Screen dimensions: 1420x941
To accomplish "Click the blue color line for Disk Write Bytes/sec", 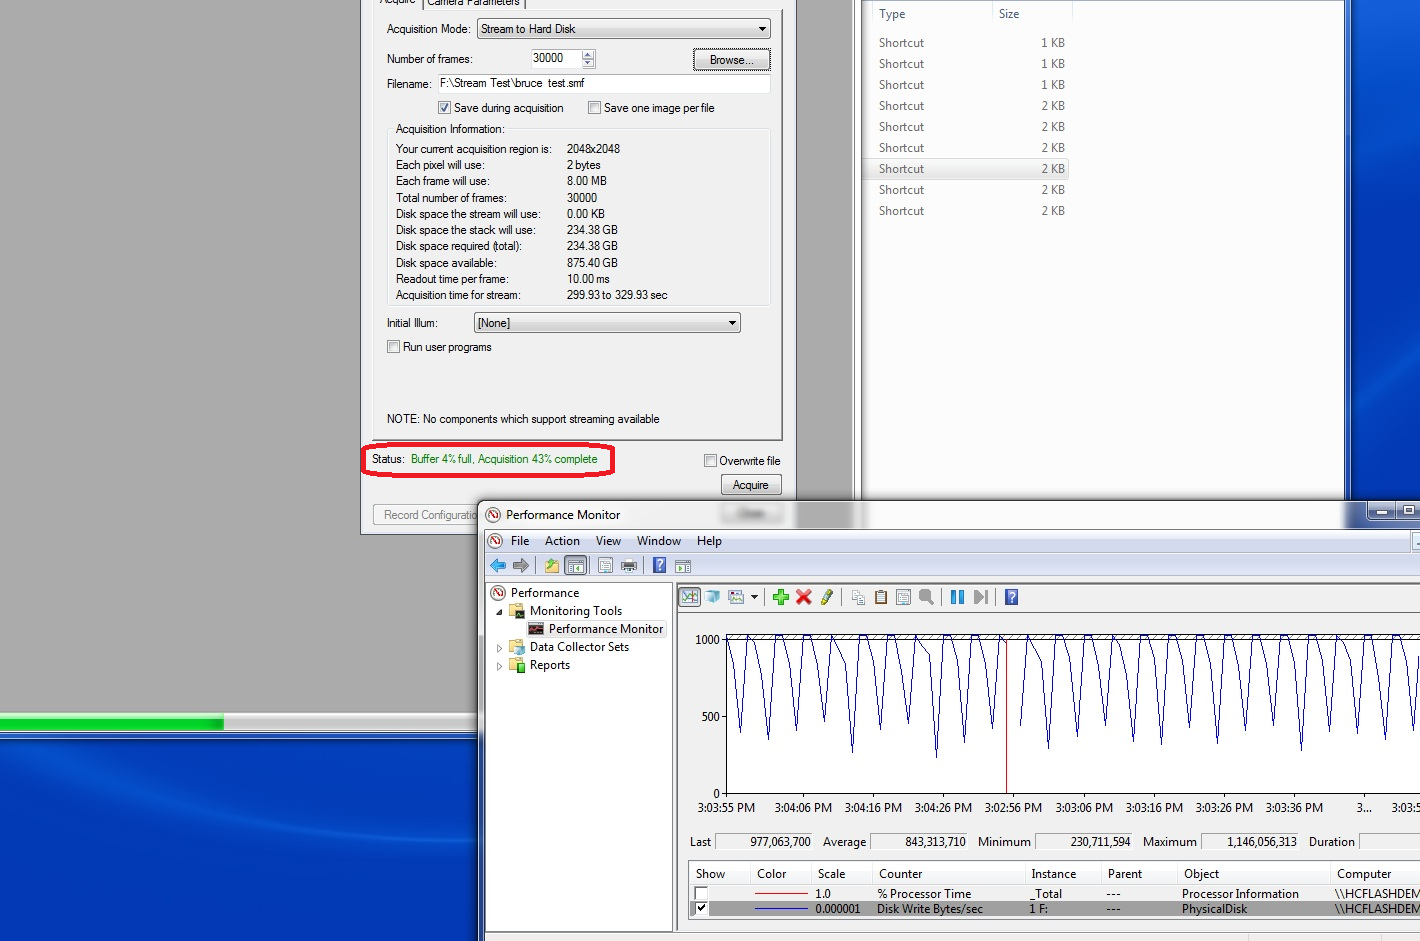I will pyautogui.click(x=781, y=909).
